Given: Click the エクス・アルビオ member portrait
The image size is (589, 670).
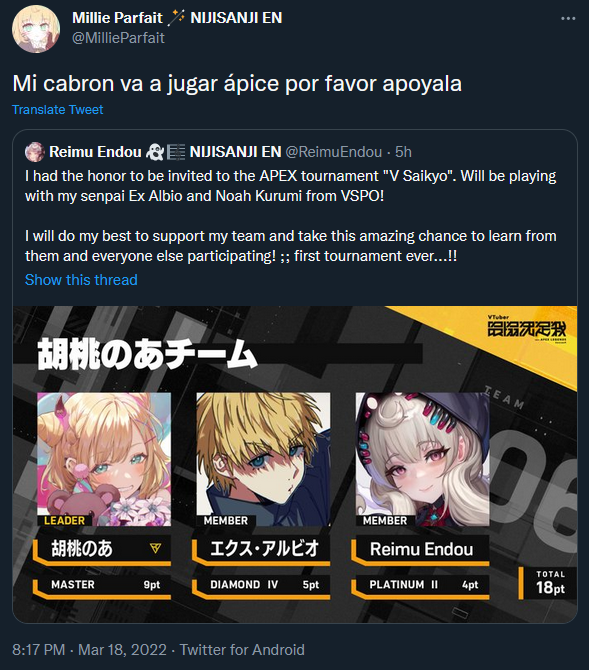Looking at the screenshot, I should click(263, 459).
